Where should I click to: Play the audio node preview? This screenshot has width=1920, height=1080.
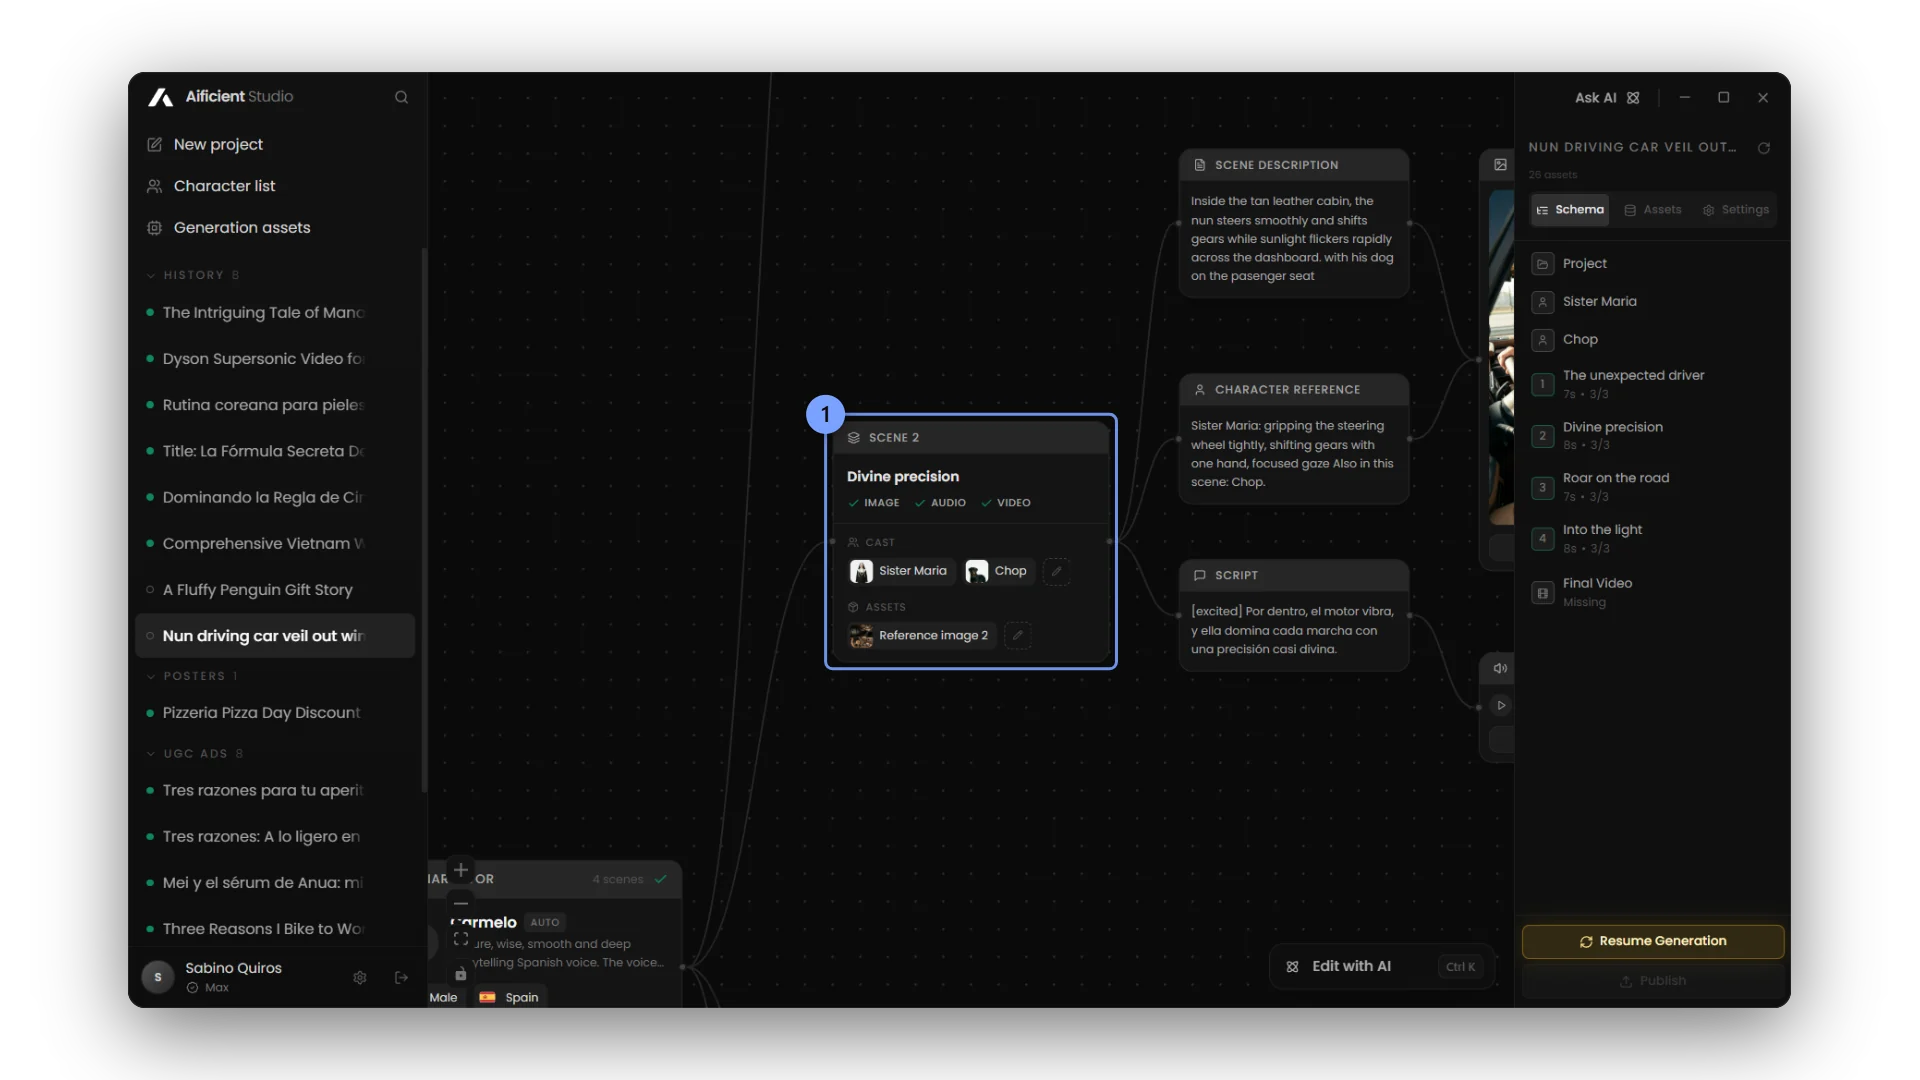tap(1501, 705)
